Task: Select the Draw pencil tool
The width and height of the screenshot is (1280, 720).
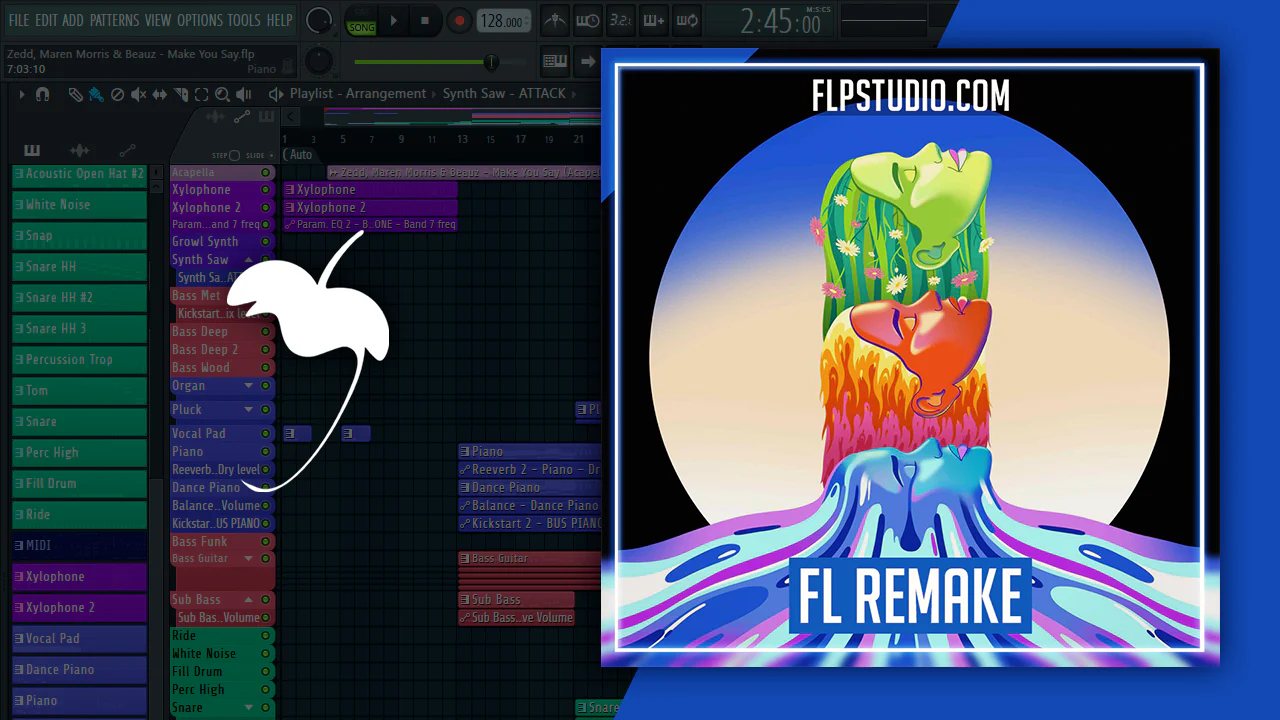Action: click(x=75, y=94)
